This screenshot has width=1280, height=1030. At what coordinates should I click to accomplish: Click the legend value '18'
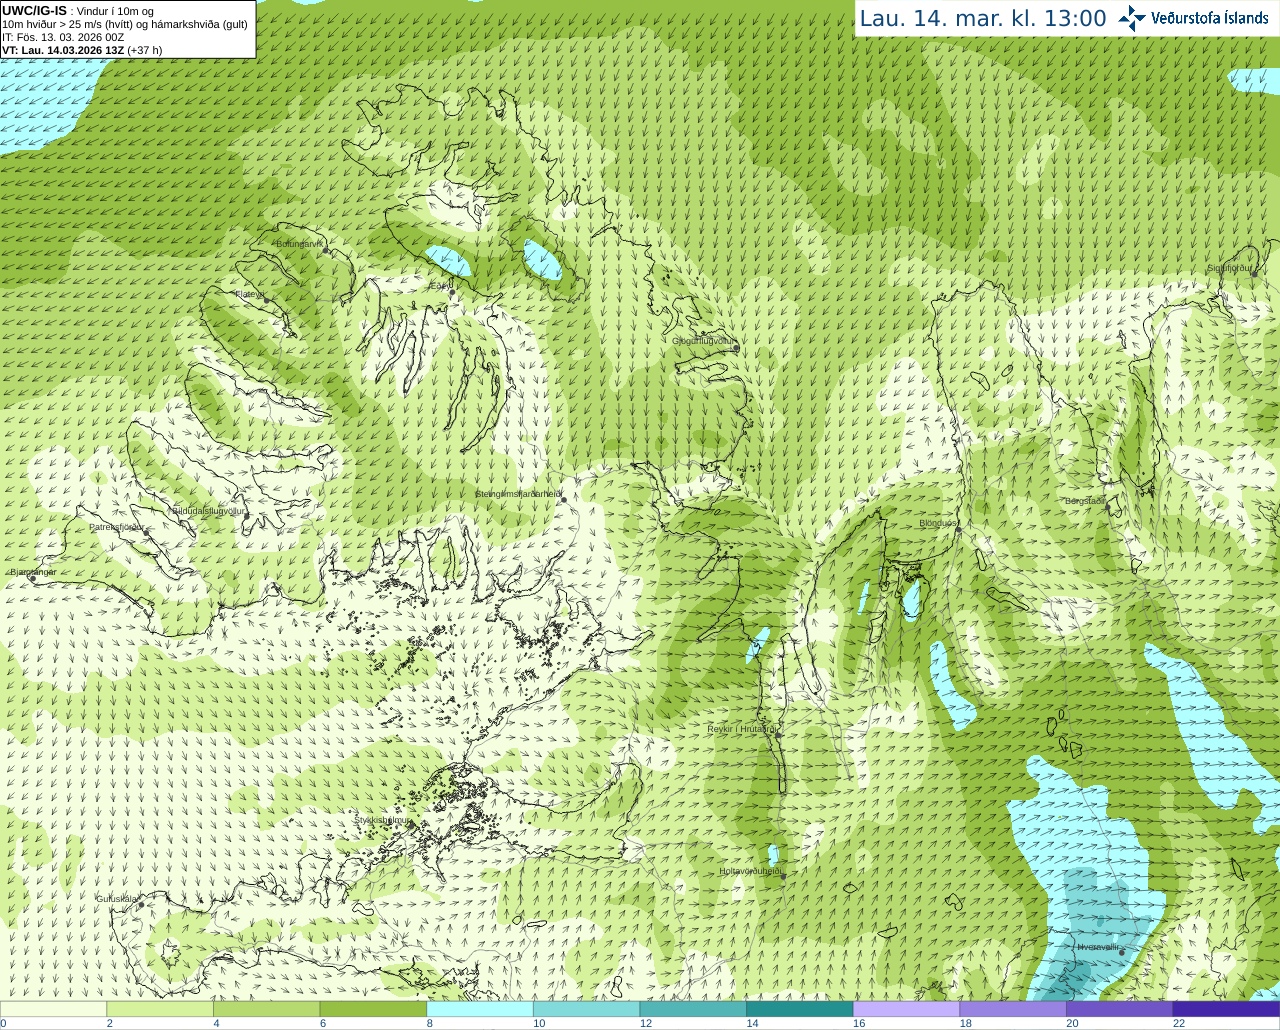(x=966, y=1023)
